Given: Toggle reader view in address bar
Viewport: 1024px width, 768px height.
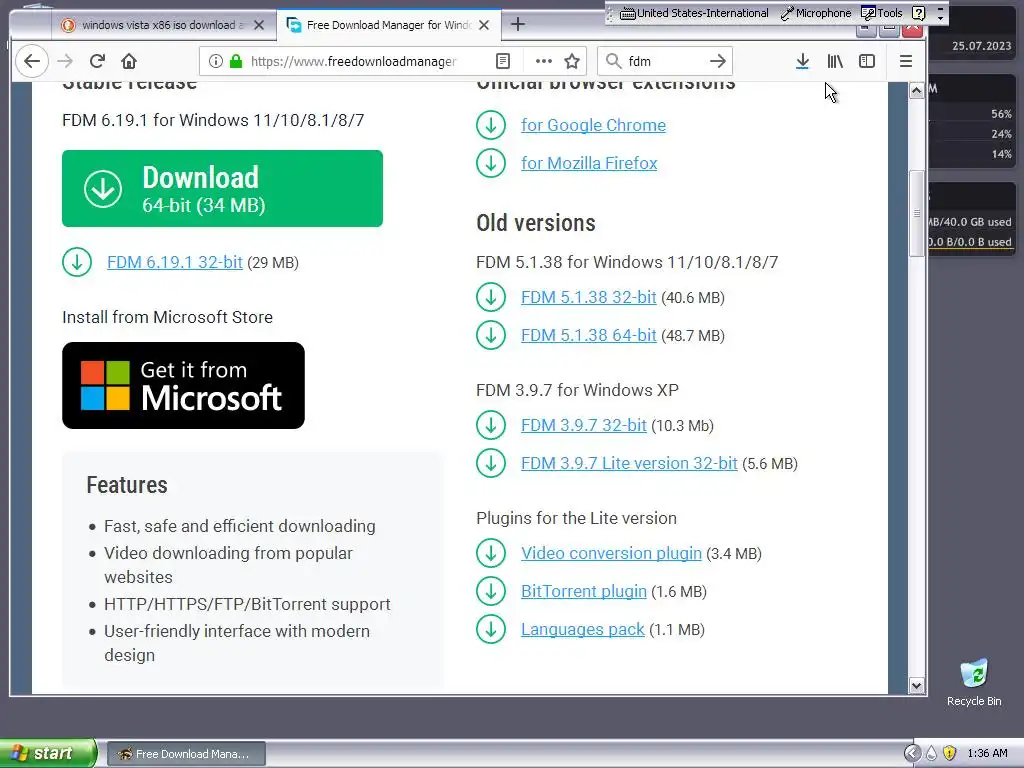Looking at the screenshot, I should [503, 61].
